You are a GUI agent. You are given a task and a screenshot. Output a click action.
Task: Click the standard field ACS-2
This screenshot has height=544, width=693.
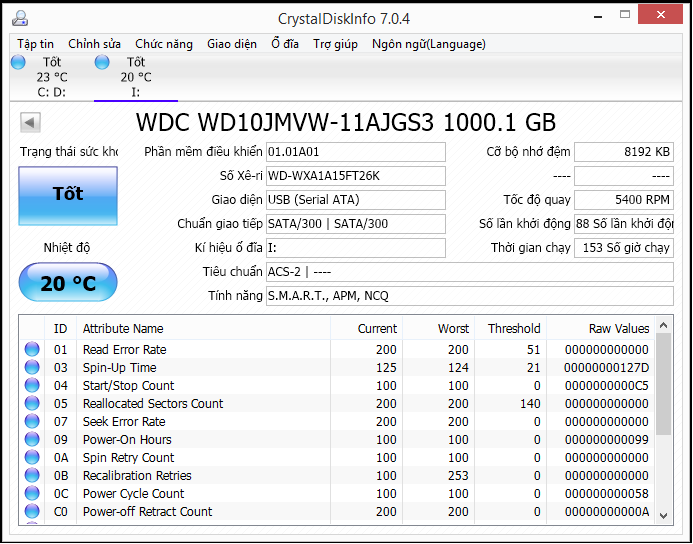click(470, 272)
